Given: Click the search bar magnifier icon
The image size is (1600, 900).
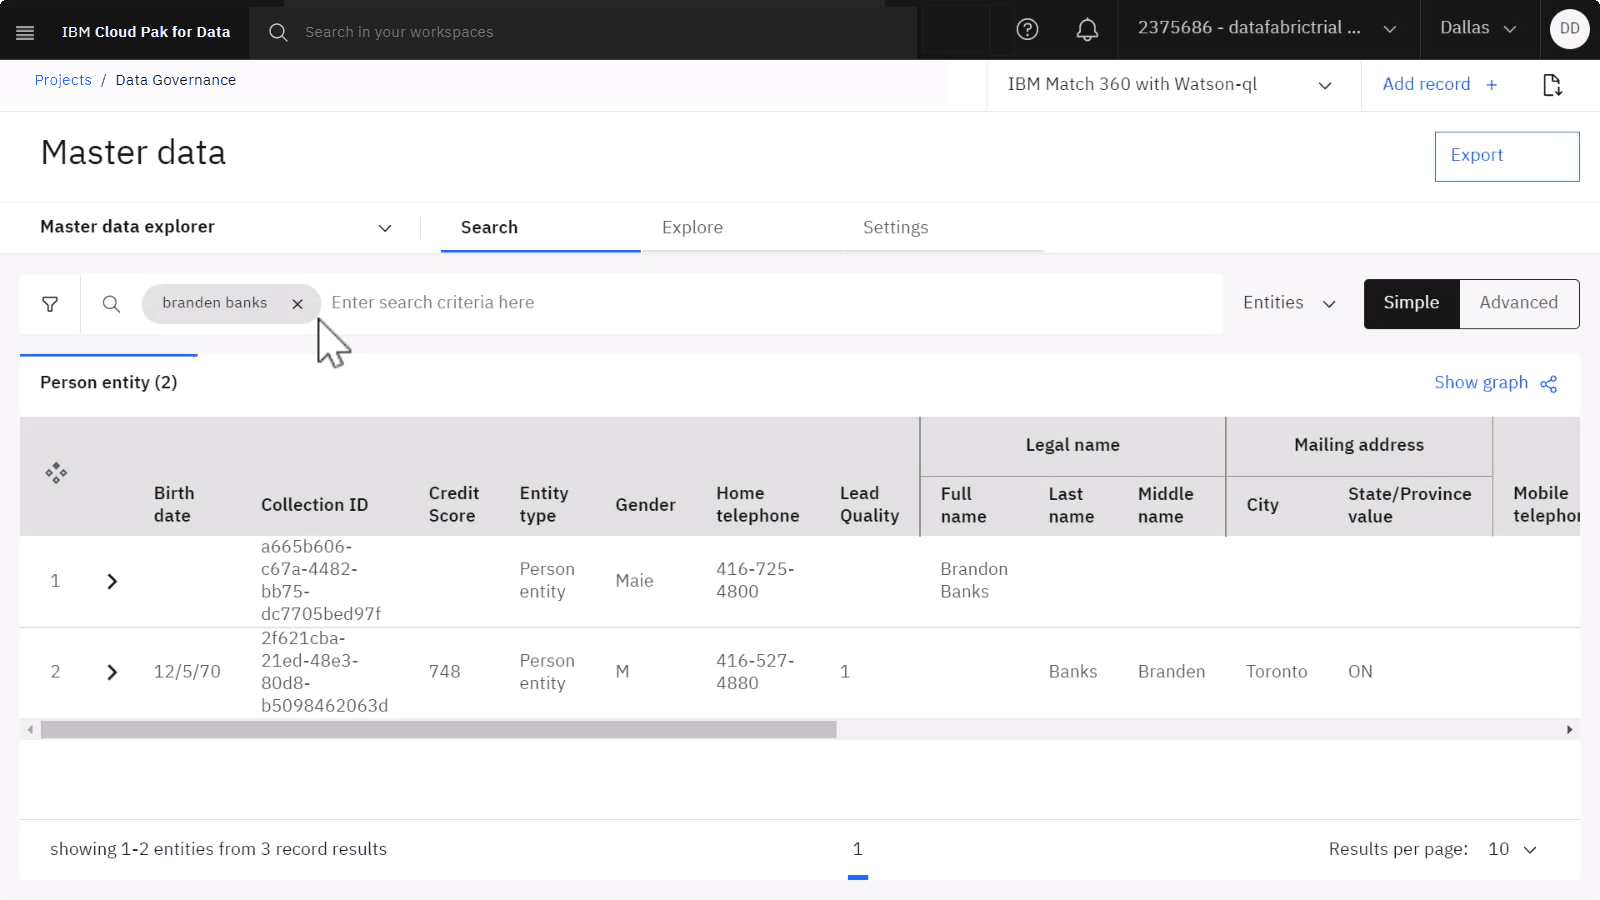Looking at the screenshot, I should (x=111, y=304).
